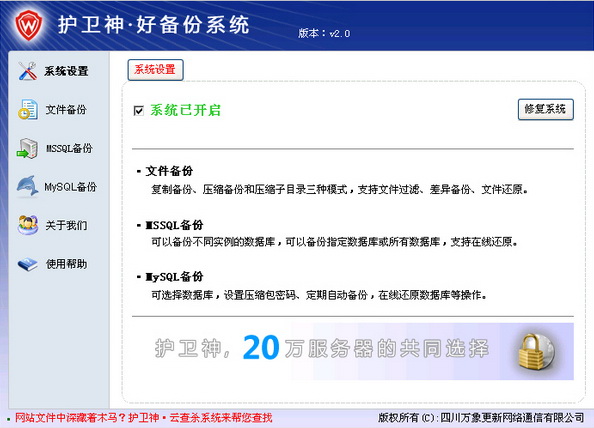Click the MySQL备份 dolphin icon
The image size is (594, 428).
(28, 186)
